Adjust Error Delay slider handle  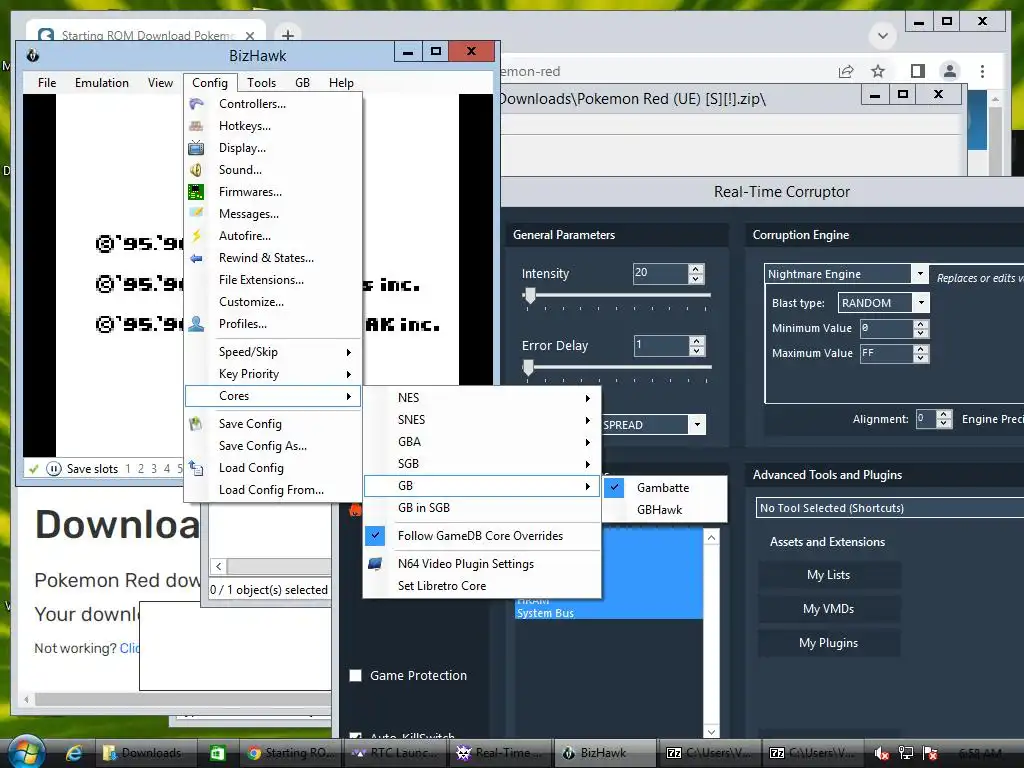tap(529, 368)
